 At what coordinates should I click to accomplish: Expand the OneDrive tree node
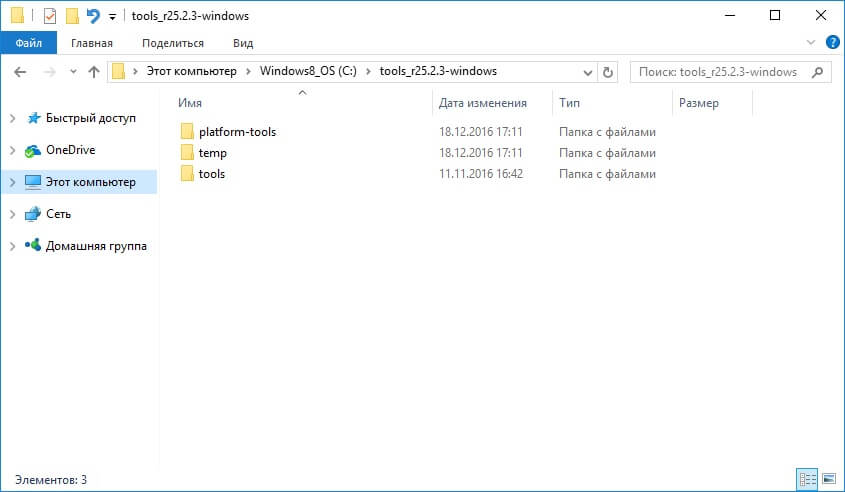pyautogui.click(x=12, y=150)
